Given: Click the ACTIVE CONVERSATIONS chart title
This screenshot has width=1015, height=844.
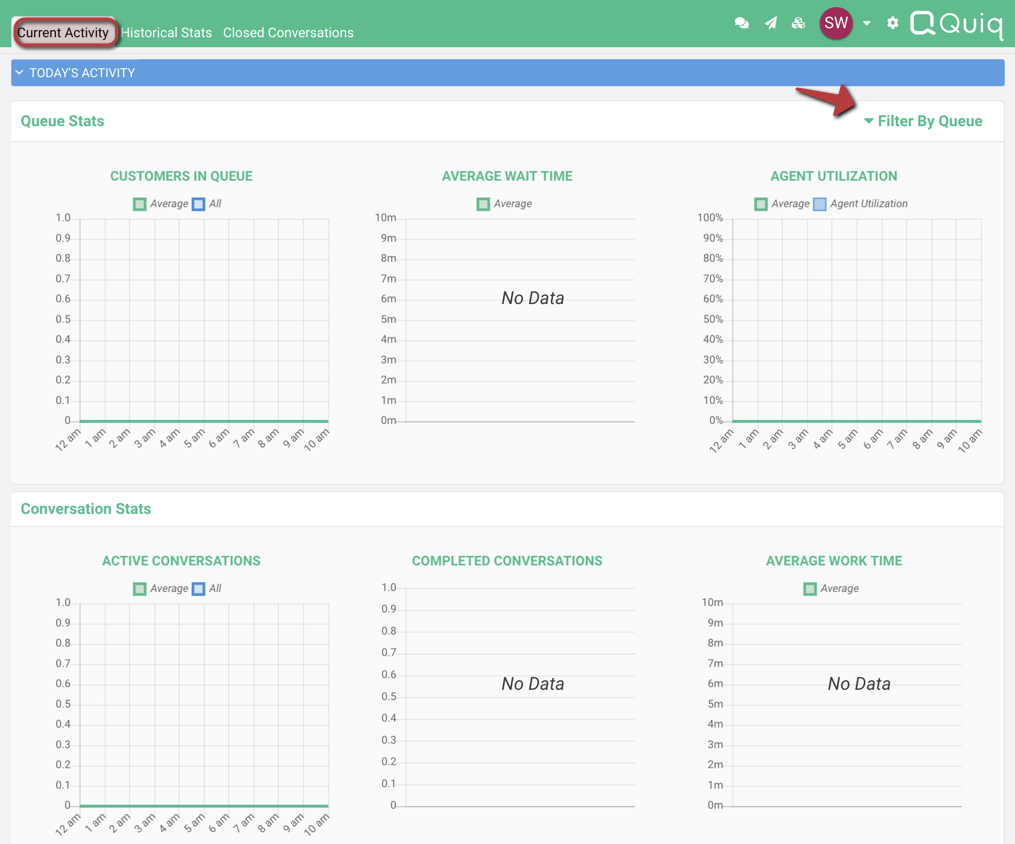Looking at the screenshot, I should (x=181, y=561).
